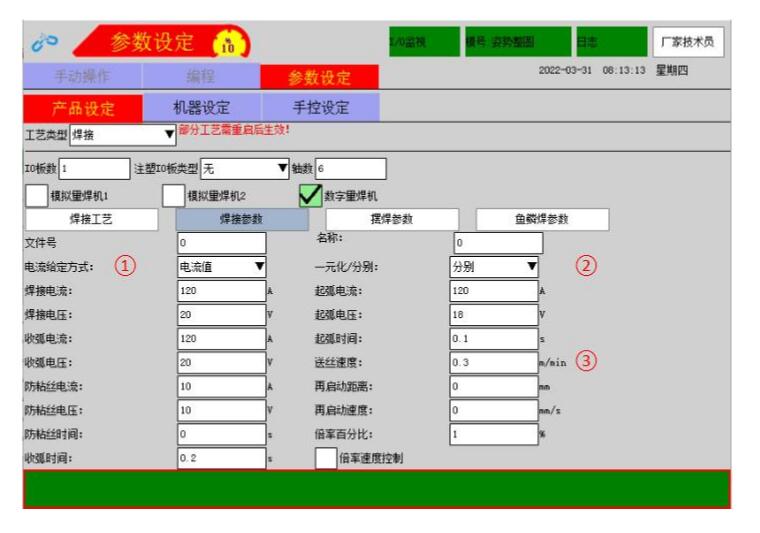Open the 焊接工艺 section
The height and width of the screenshot is (533, 760).
(x=92, y=219)
